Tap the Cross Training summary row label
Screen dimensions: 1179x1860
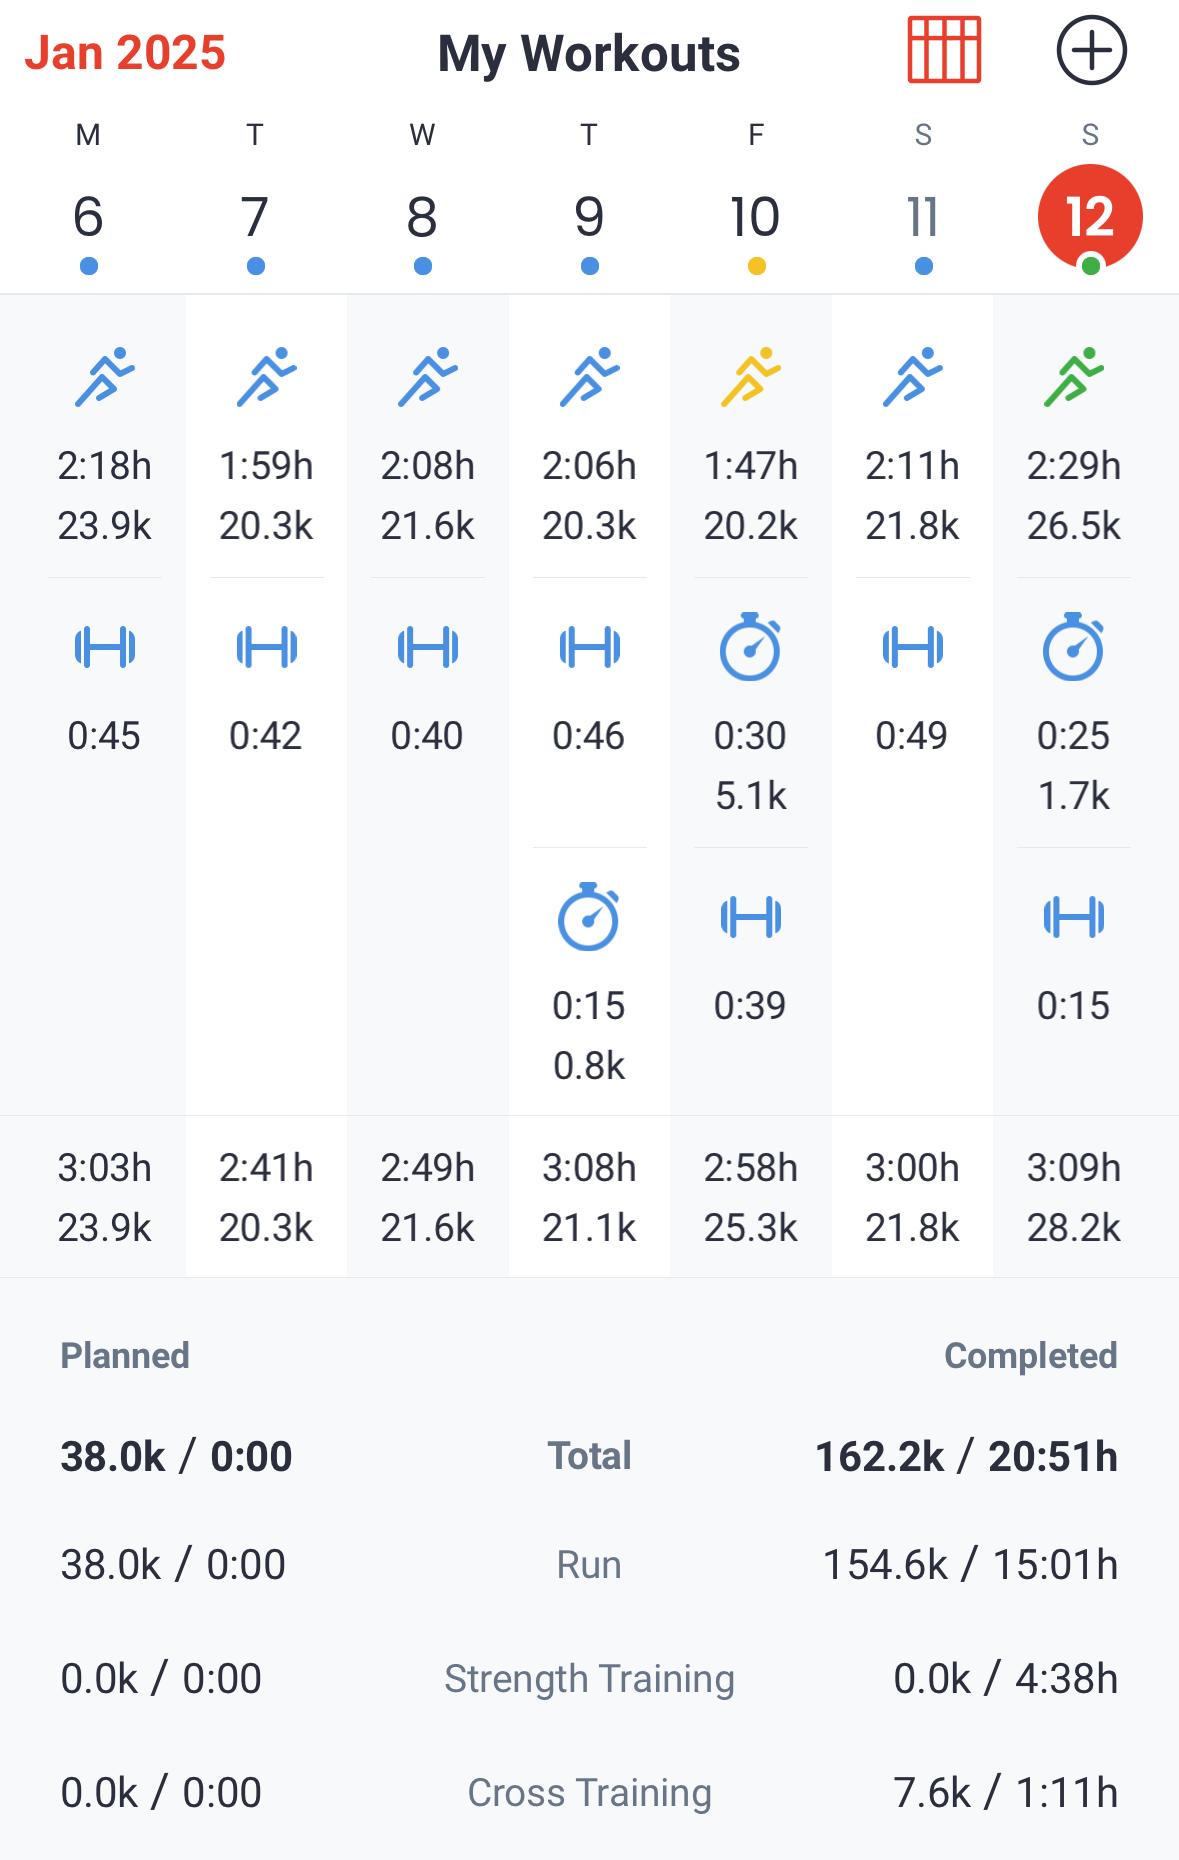click(589, 1793)
